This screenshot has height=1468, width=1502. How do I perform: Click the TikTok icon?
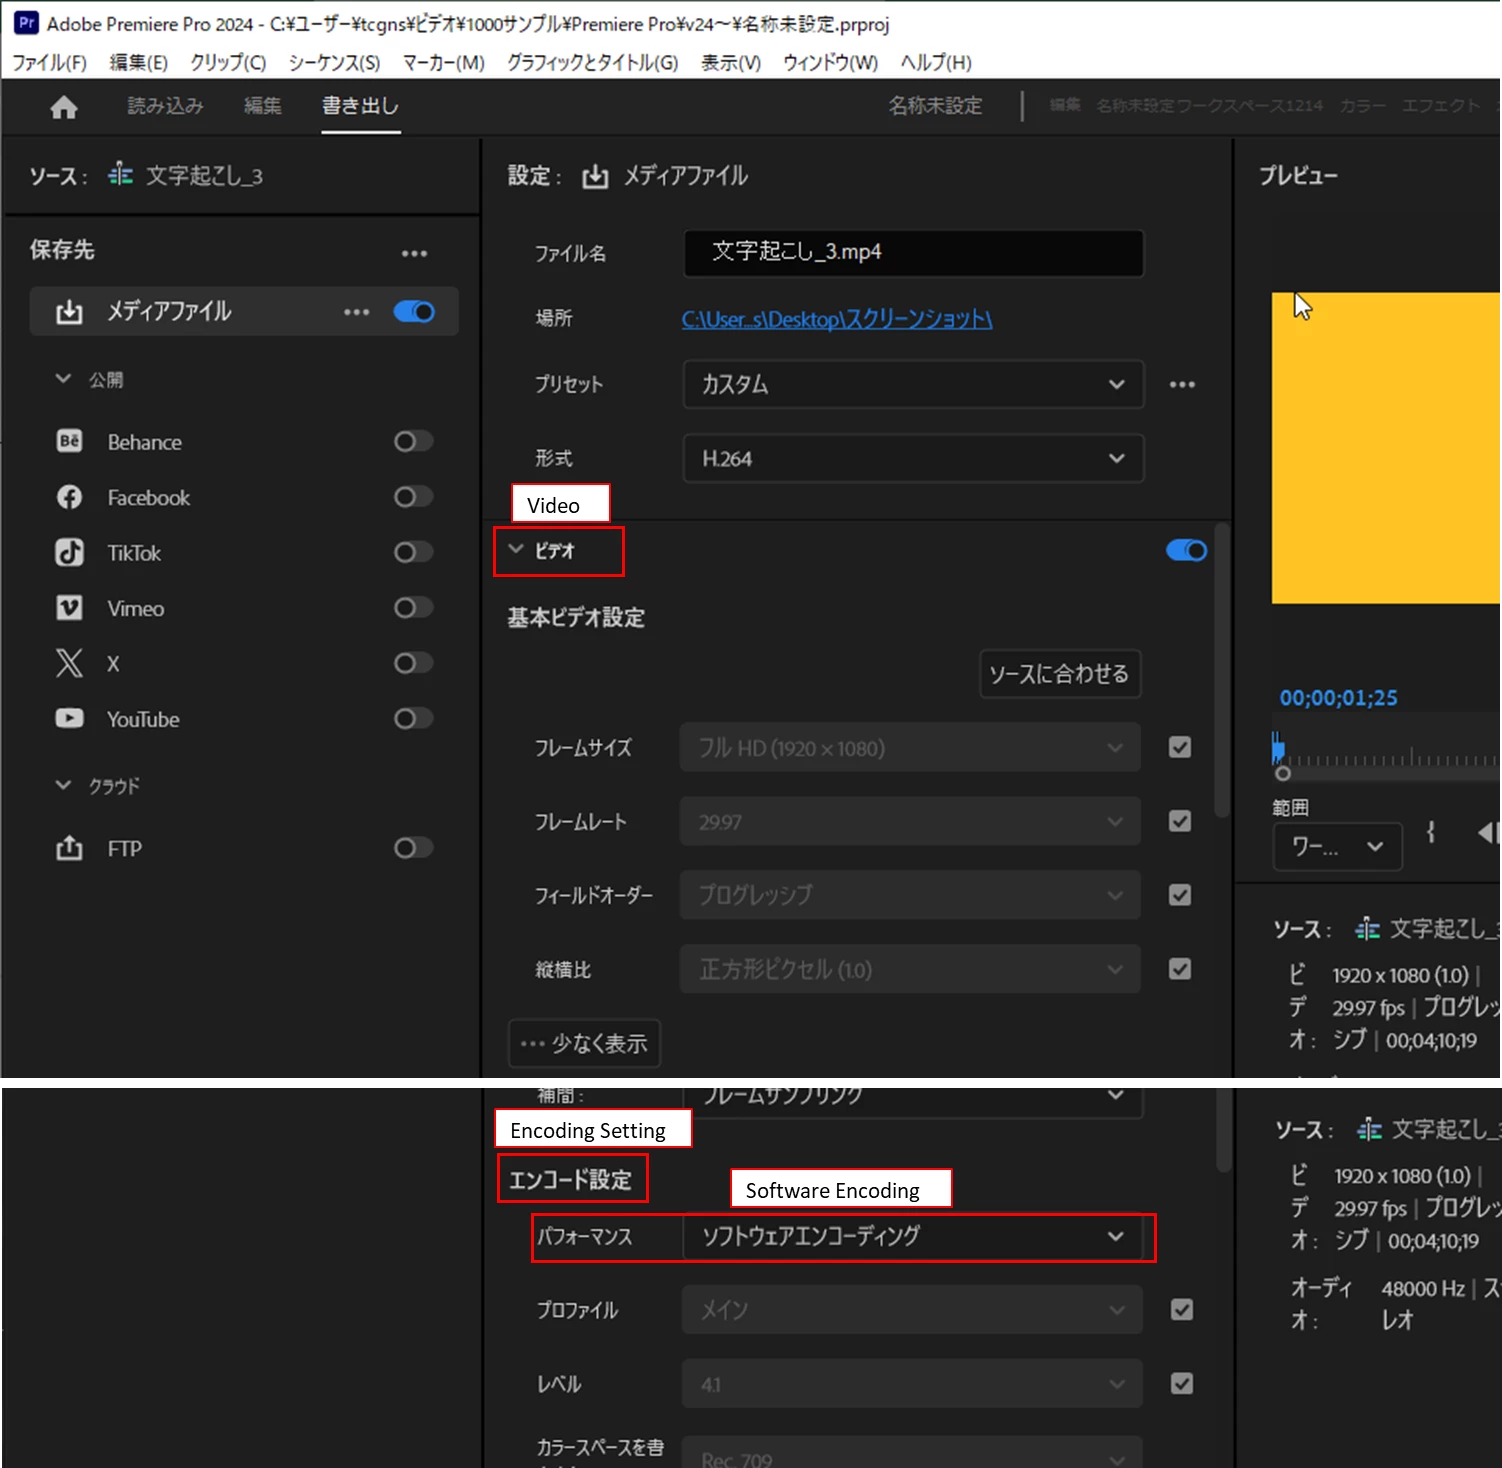click(69, 552)
